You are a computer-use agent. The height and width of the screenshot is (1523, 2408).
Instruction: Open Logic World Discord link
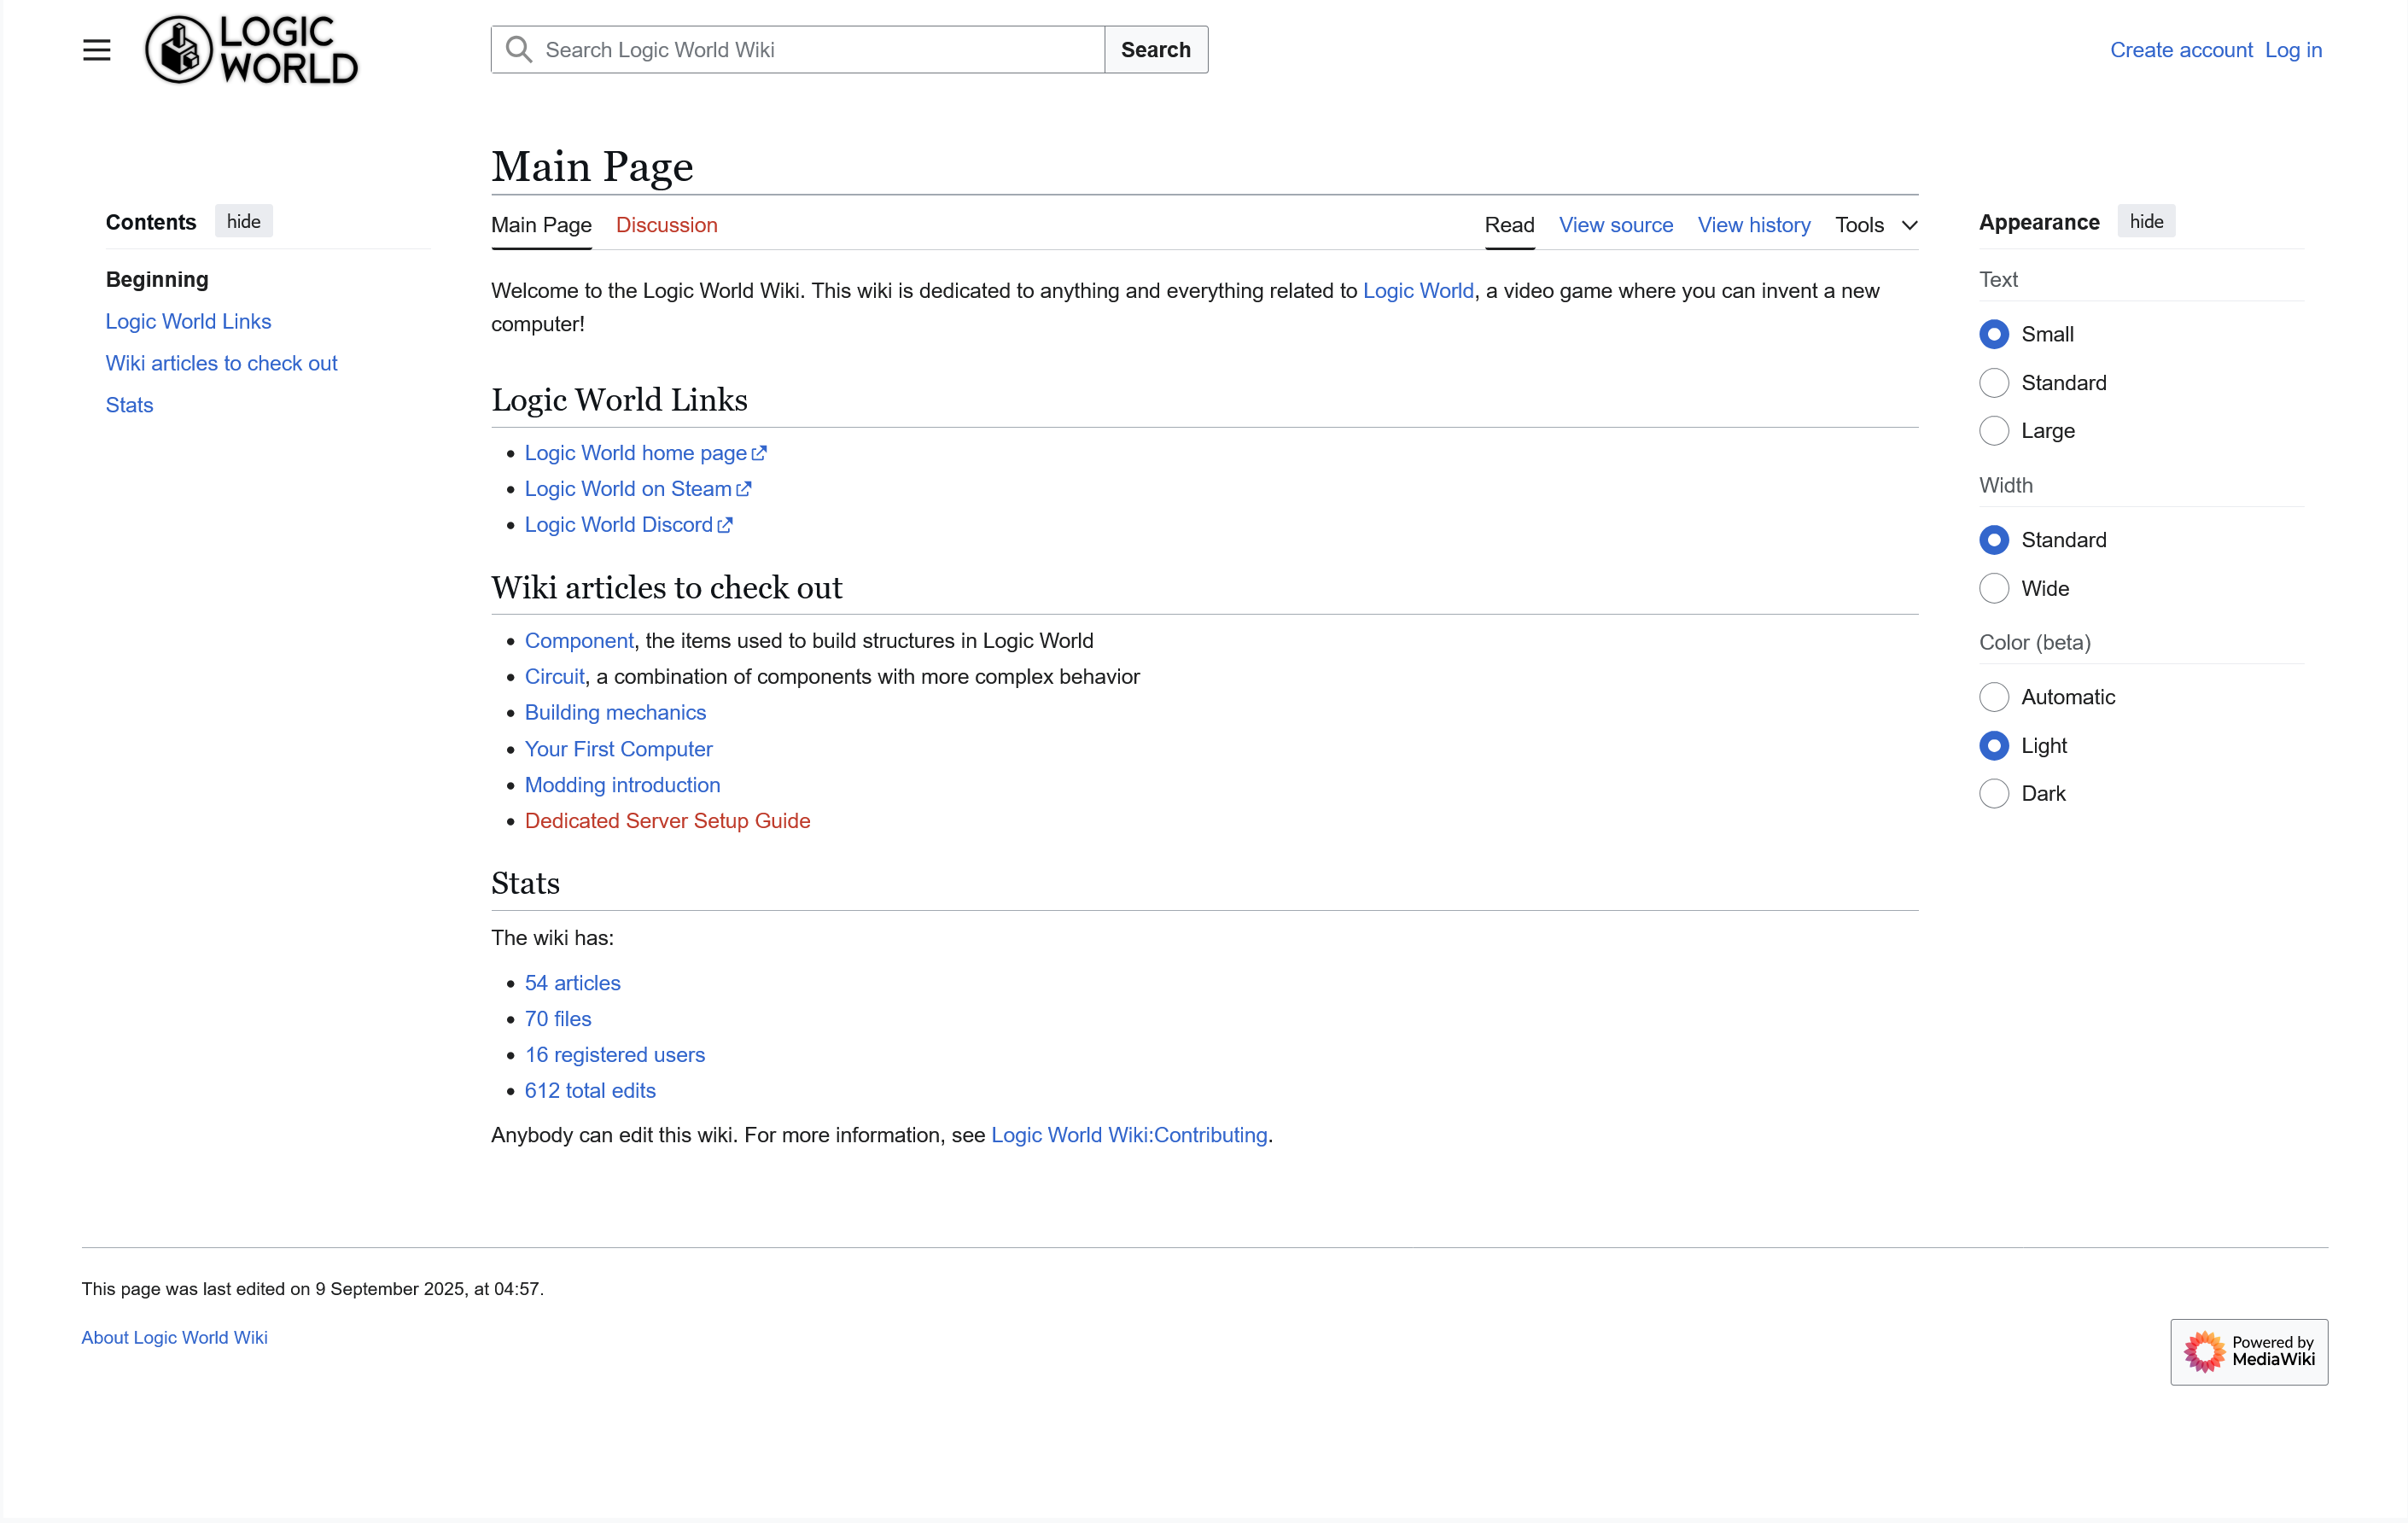click(x=628, y=525)
